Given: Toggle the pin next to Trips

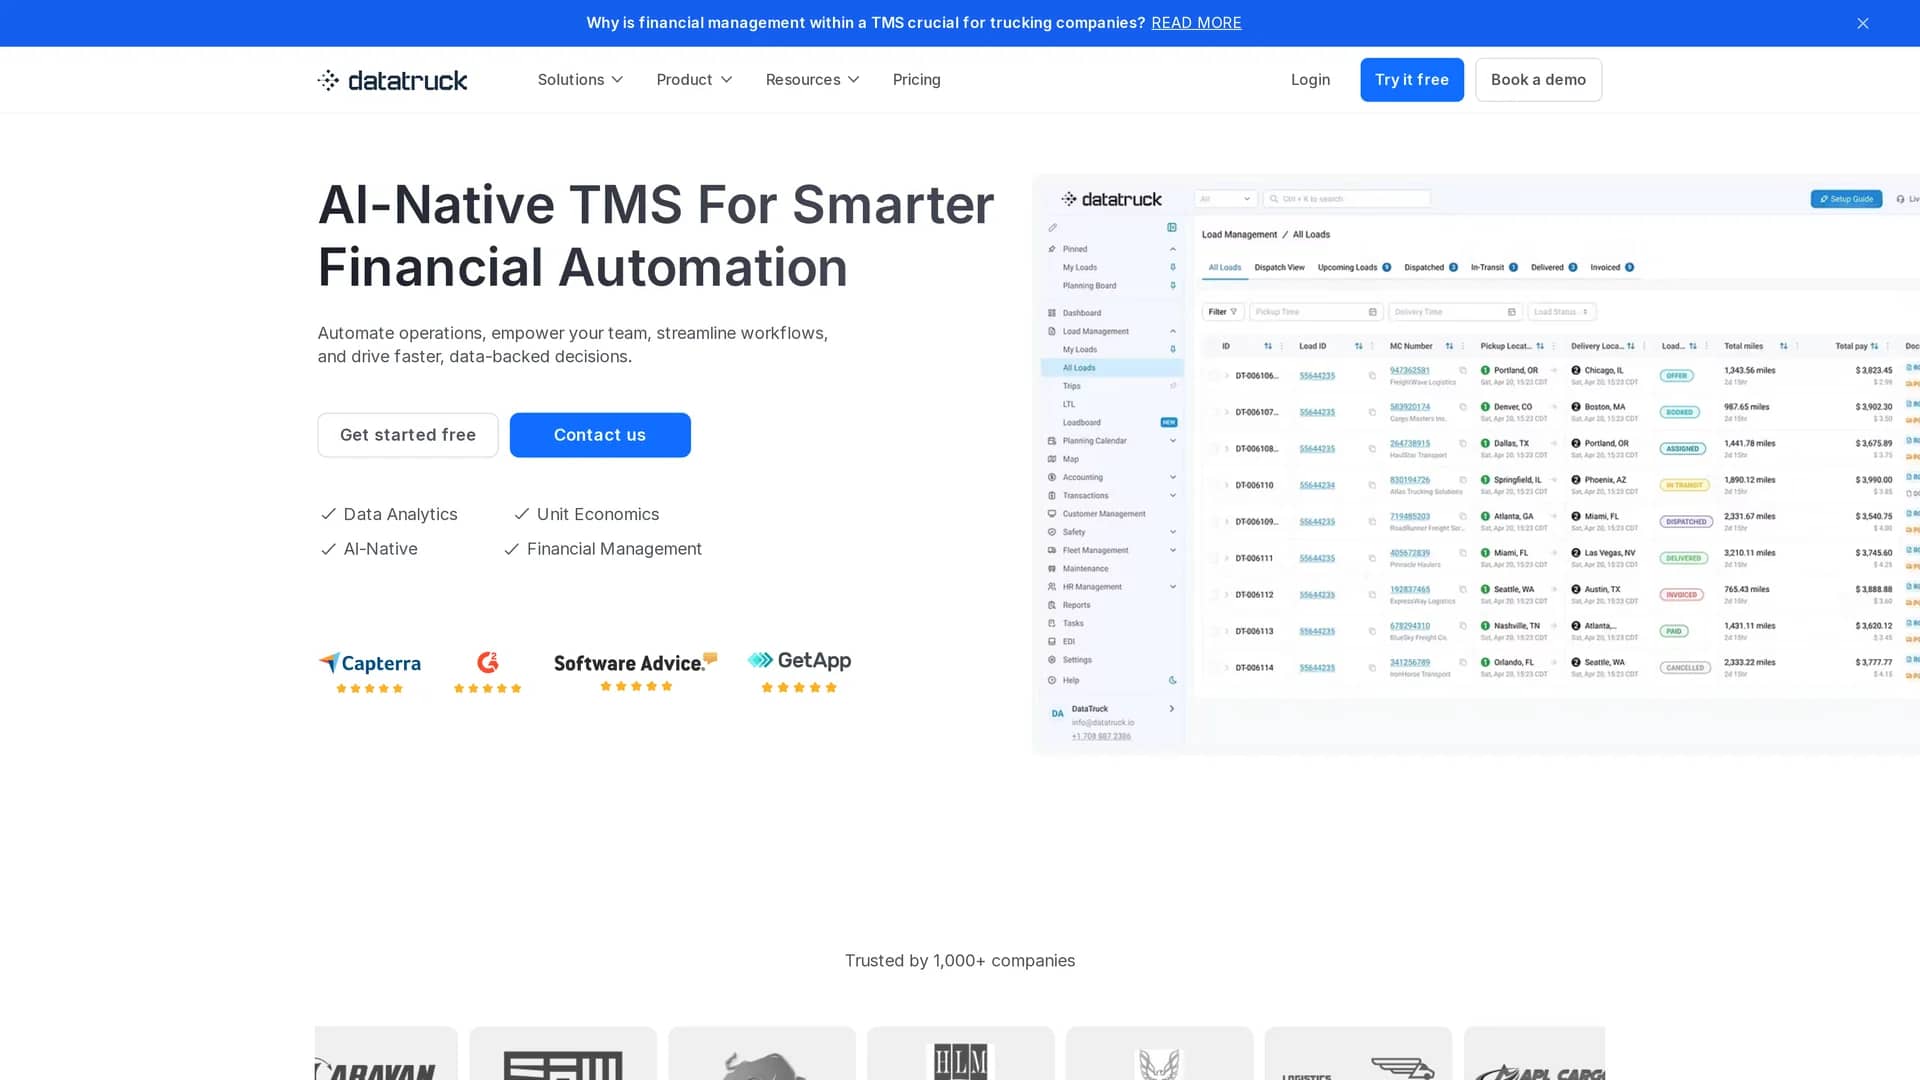Looking at the screenshot, I should pyautogui.click(x=1173, y=386).
